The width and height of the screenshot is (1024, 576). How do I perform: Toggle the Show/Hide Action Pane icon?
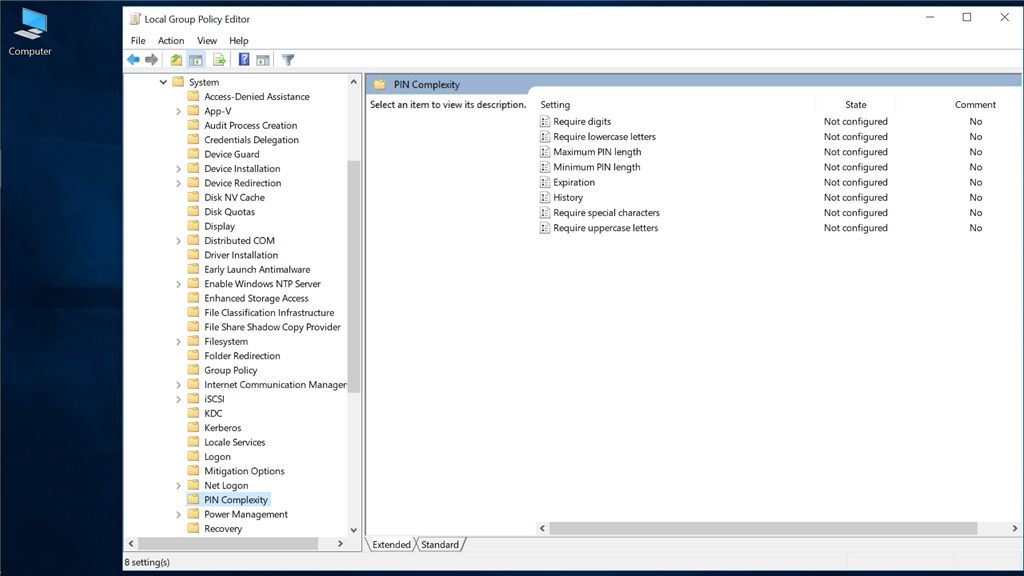point(263,60)
